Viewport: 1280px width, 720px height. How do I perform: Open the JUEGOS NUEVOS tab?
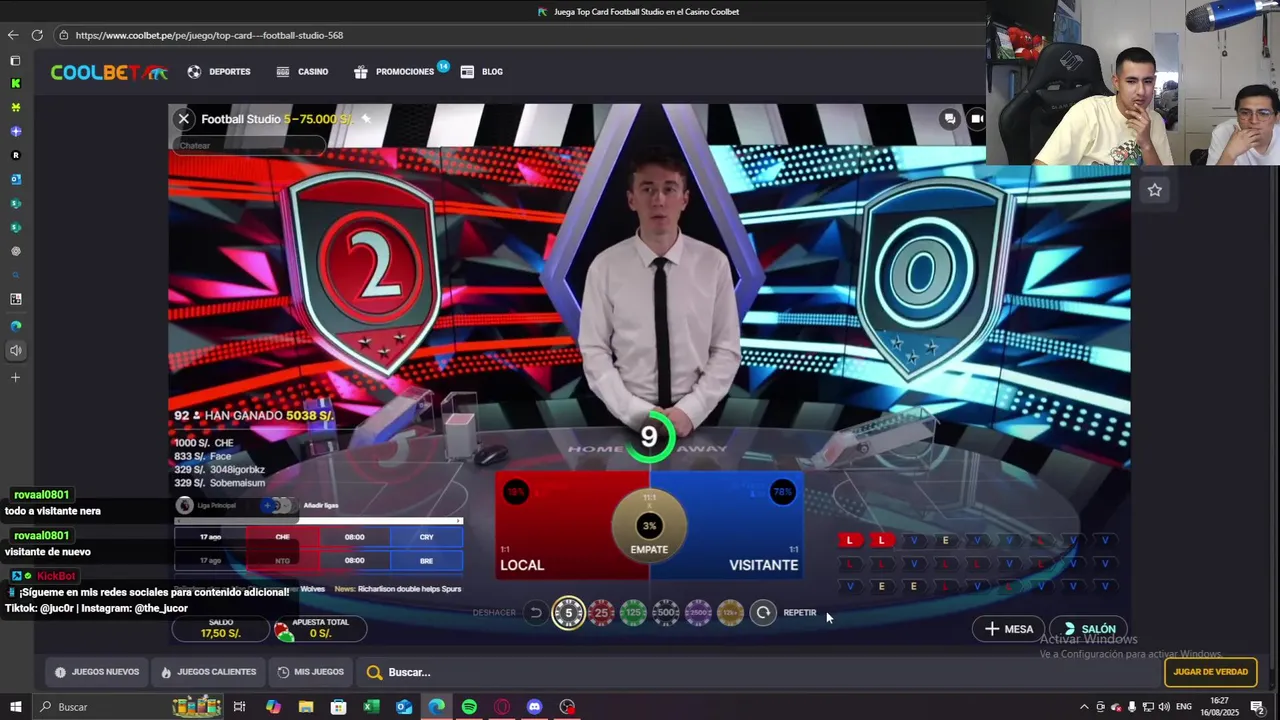(97, 672)
